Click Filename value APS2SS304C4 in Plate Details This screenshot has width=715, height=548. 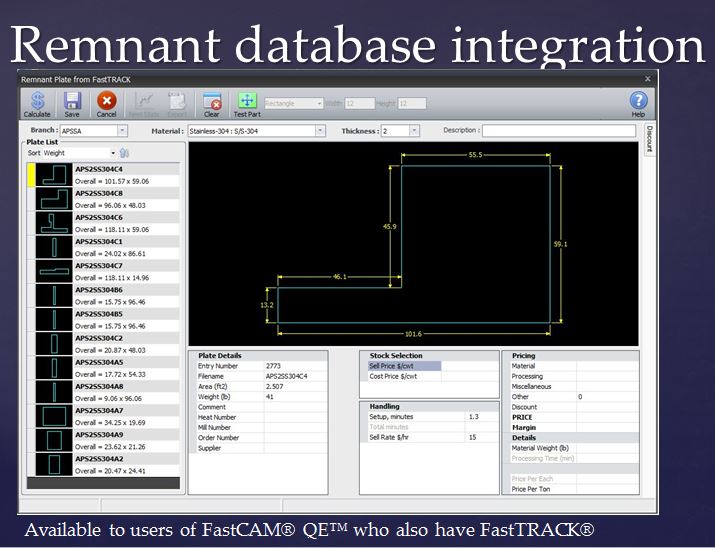click(x=287, y=376)
